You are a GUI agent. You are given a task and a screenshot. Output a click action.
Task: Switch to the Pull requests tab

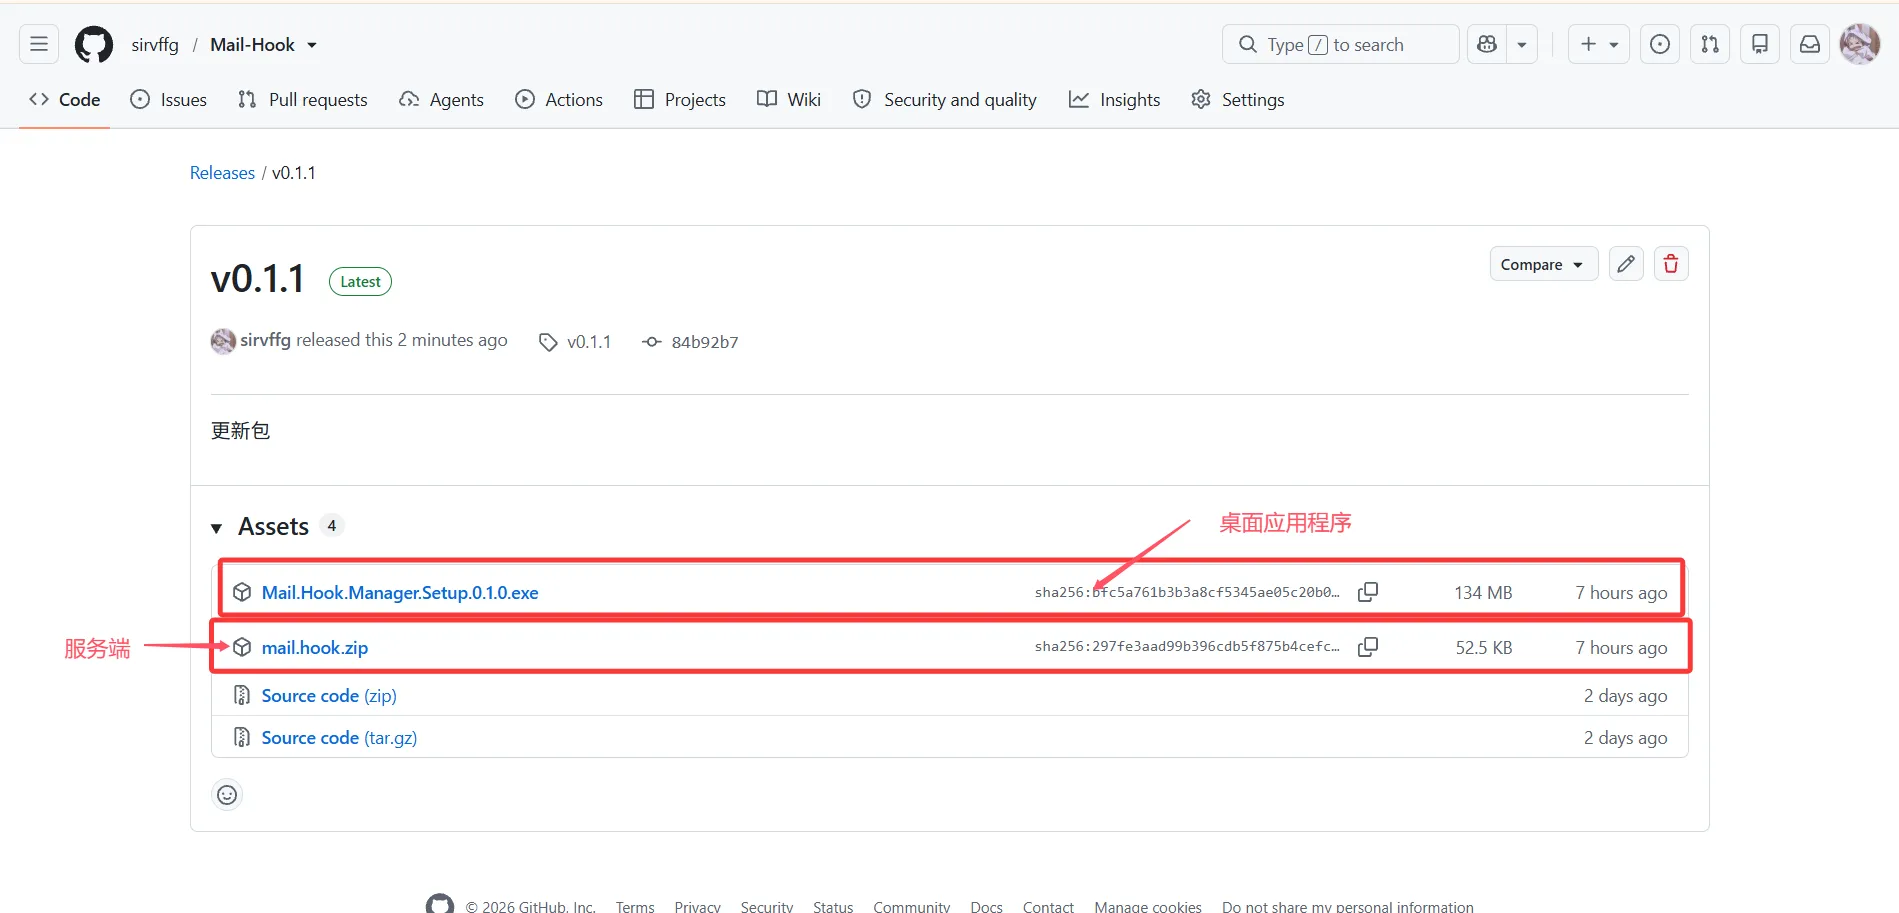click(x=303, y=100)
